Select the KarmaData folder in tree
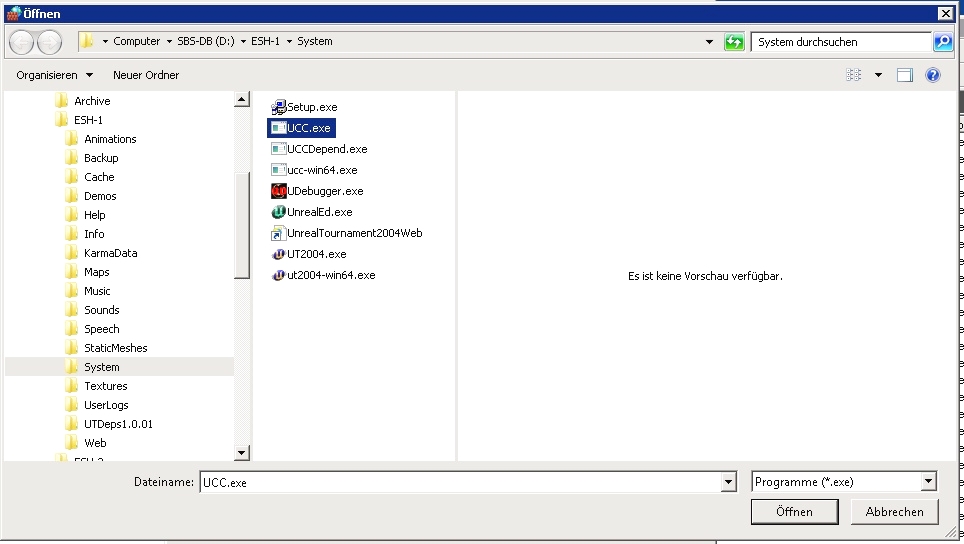Viewport: 964px width, 544px height. tap(111, 253)
